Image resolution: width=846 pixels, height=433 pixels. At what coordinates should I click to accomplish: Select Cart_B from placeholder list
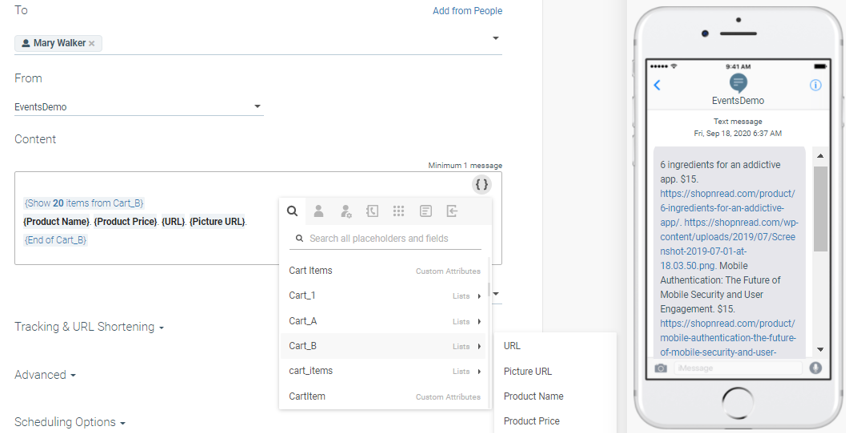[303, 346]
